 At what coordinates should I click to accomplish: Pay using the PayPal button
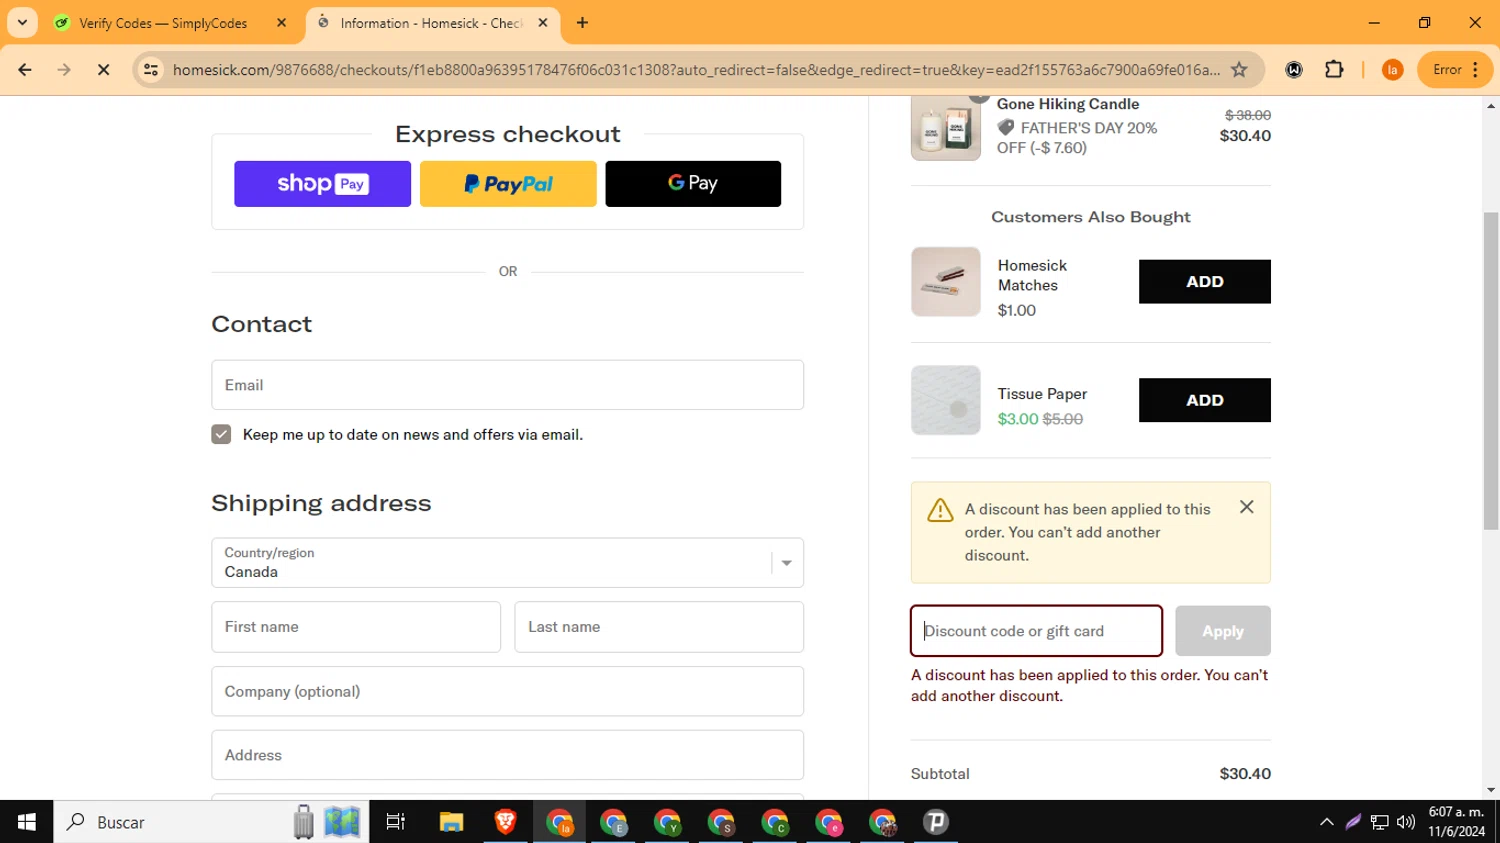pos(508,184)
